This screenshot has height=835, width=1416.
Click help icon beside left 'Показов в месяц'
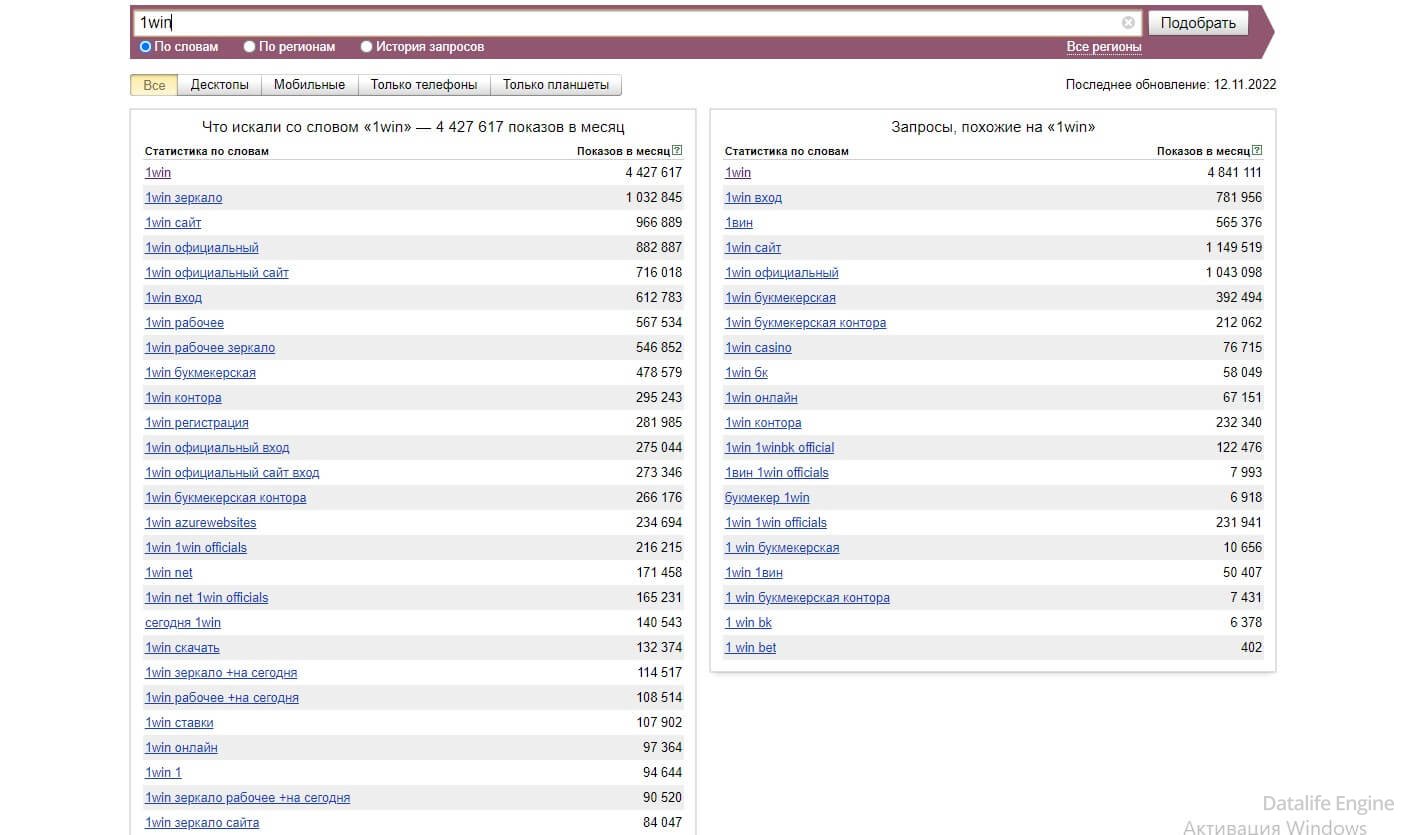[x=677, y=151]
